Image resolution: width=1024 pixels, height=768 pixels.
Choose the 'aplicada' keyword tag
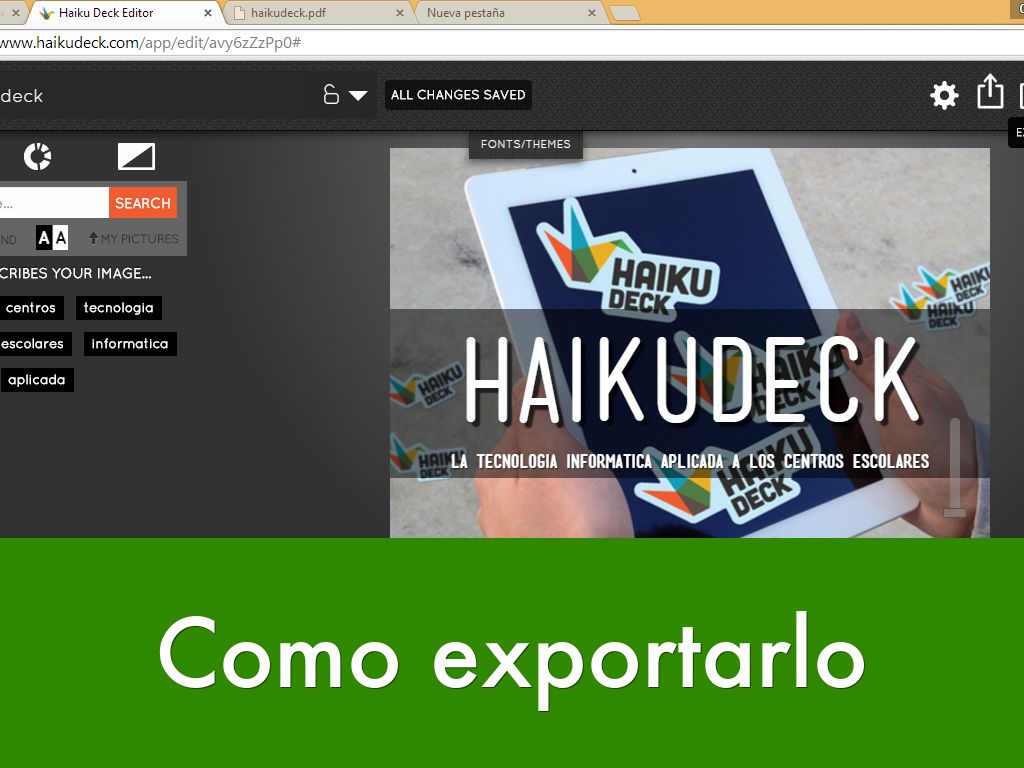coord(36,380)
